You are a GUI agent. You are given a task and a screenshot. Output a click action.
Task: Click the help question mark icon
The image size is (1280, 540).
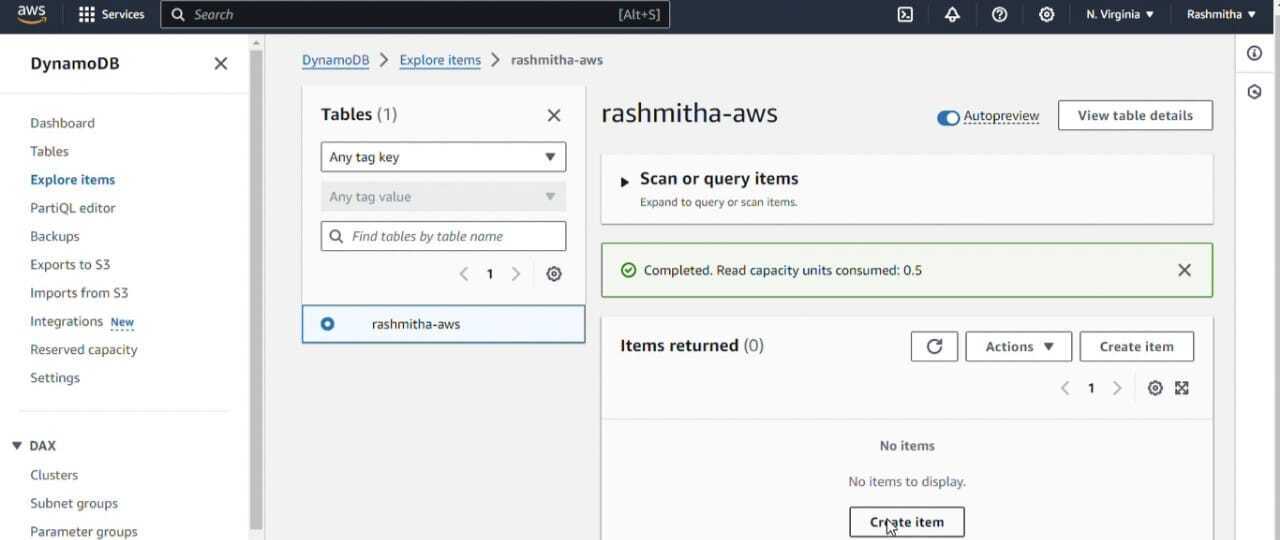[999, 14]
